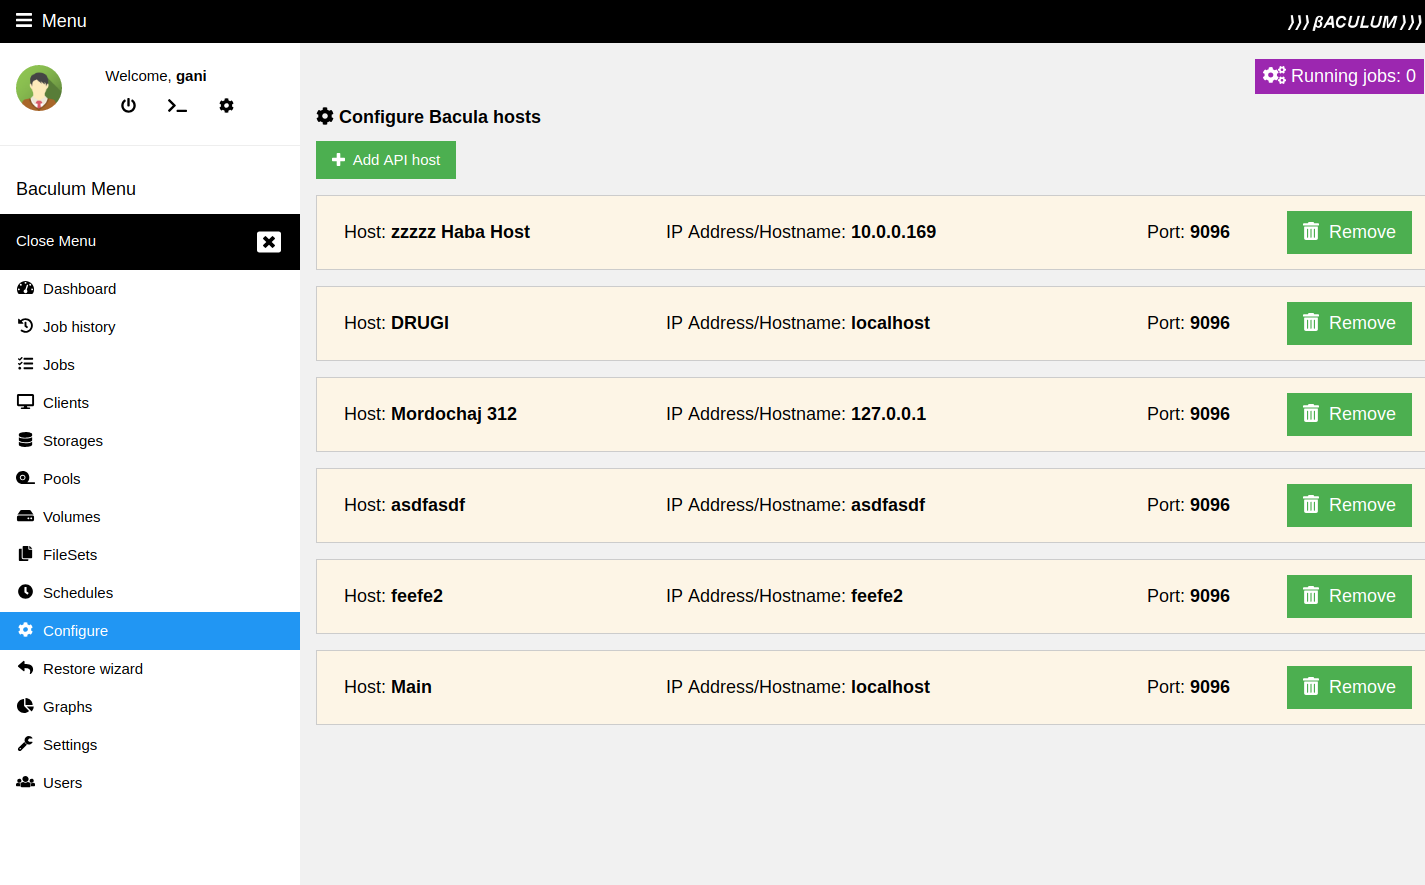Click the Dashboard gauge icon

pyautogui.click(x=26, y=288)
